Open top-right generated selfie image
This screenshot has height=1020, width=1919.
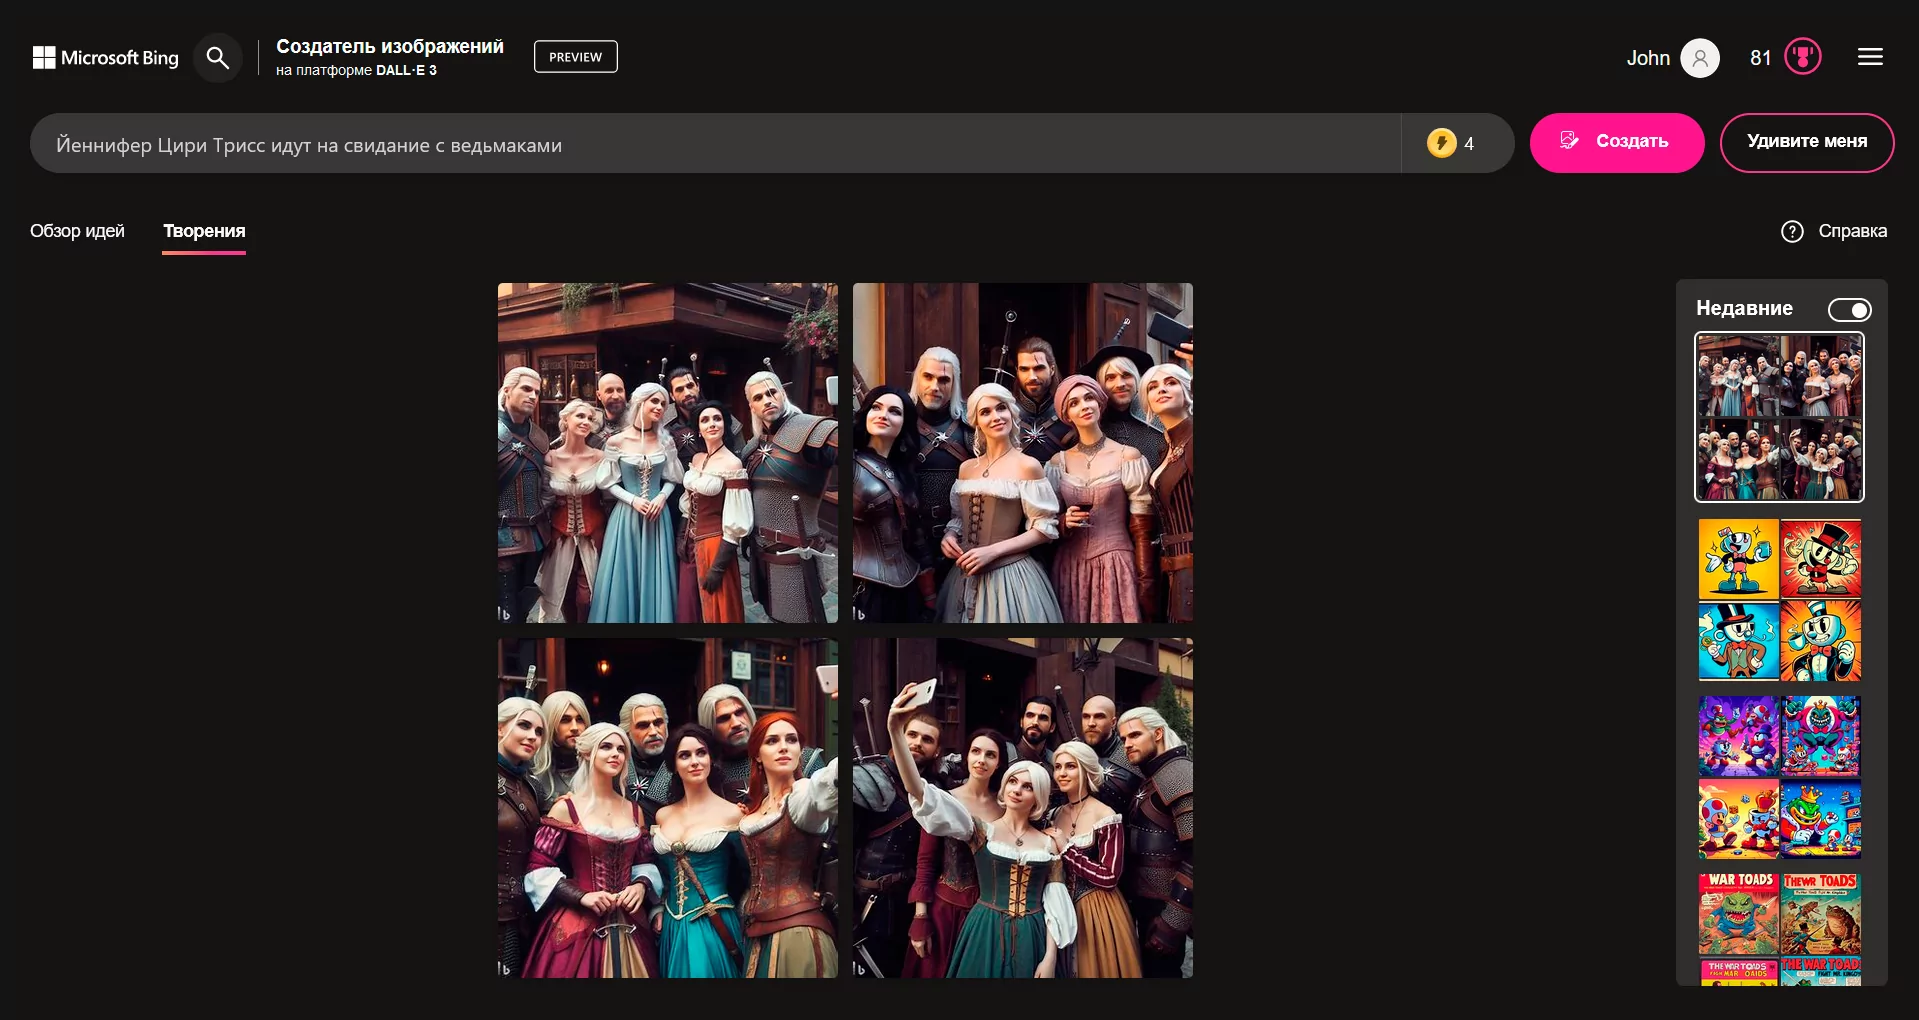tap(1023, 453)
